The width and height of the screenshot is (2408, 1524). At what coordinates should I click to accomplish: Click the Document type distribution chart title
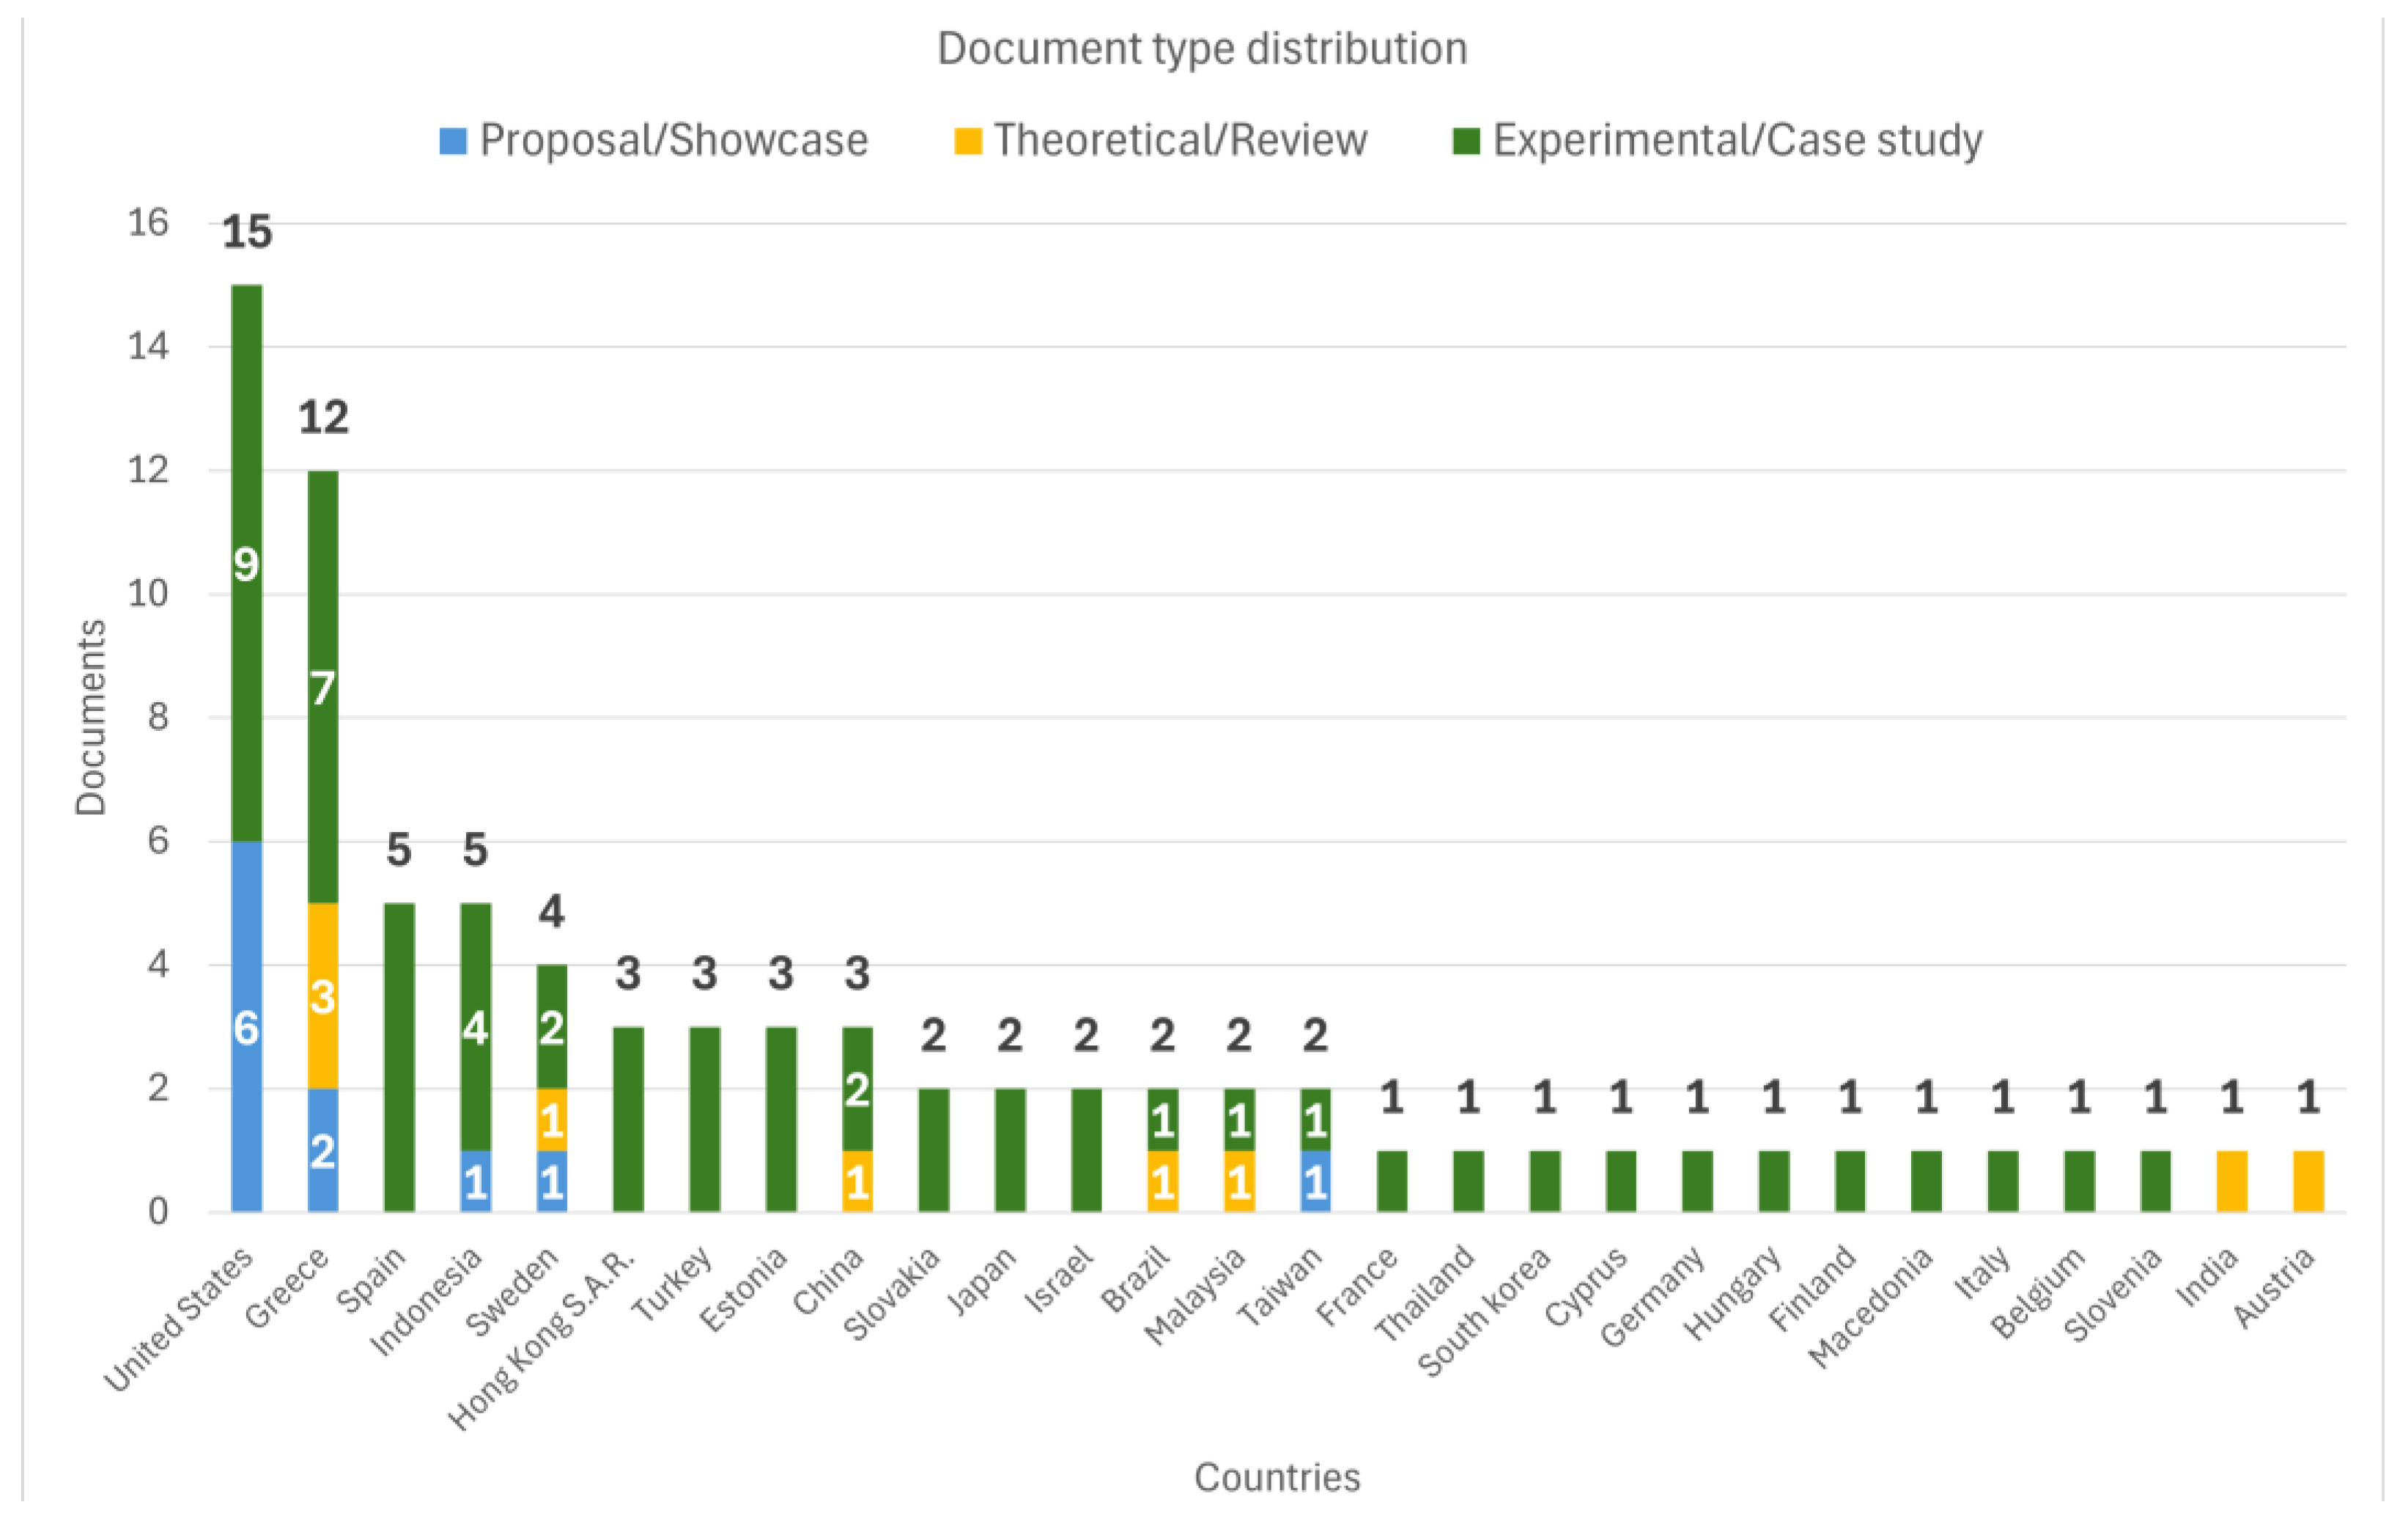tap(1202, 48)
